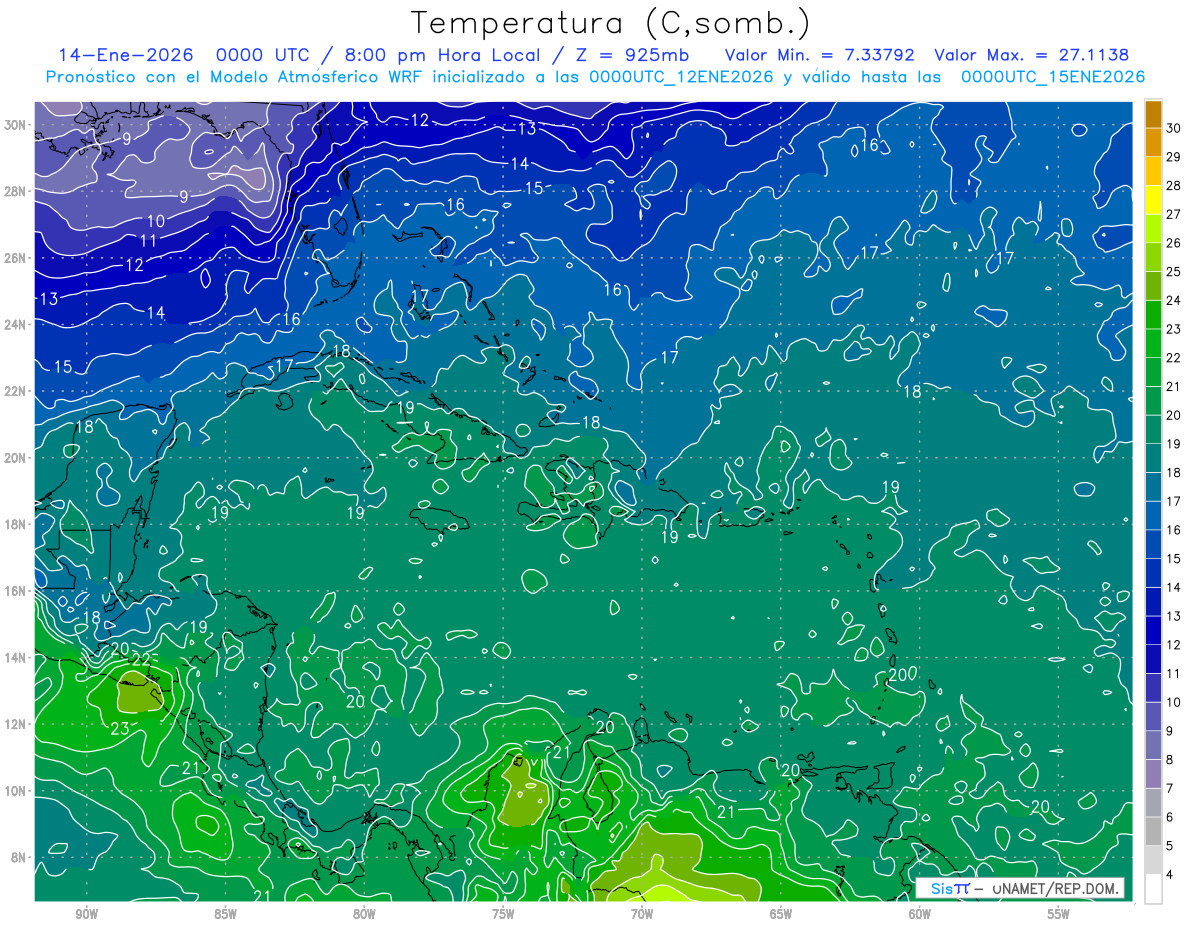Click the initialization stamp '0000UTC_12ENE2026'
This screenshot has width=1200, height=927.
pos(680,77)
